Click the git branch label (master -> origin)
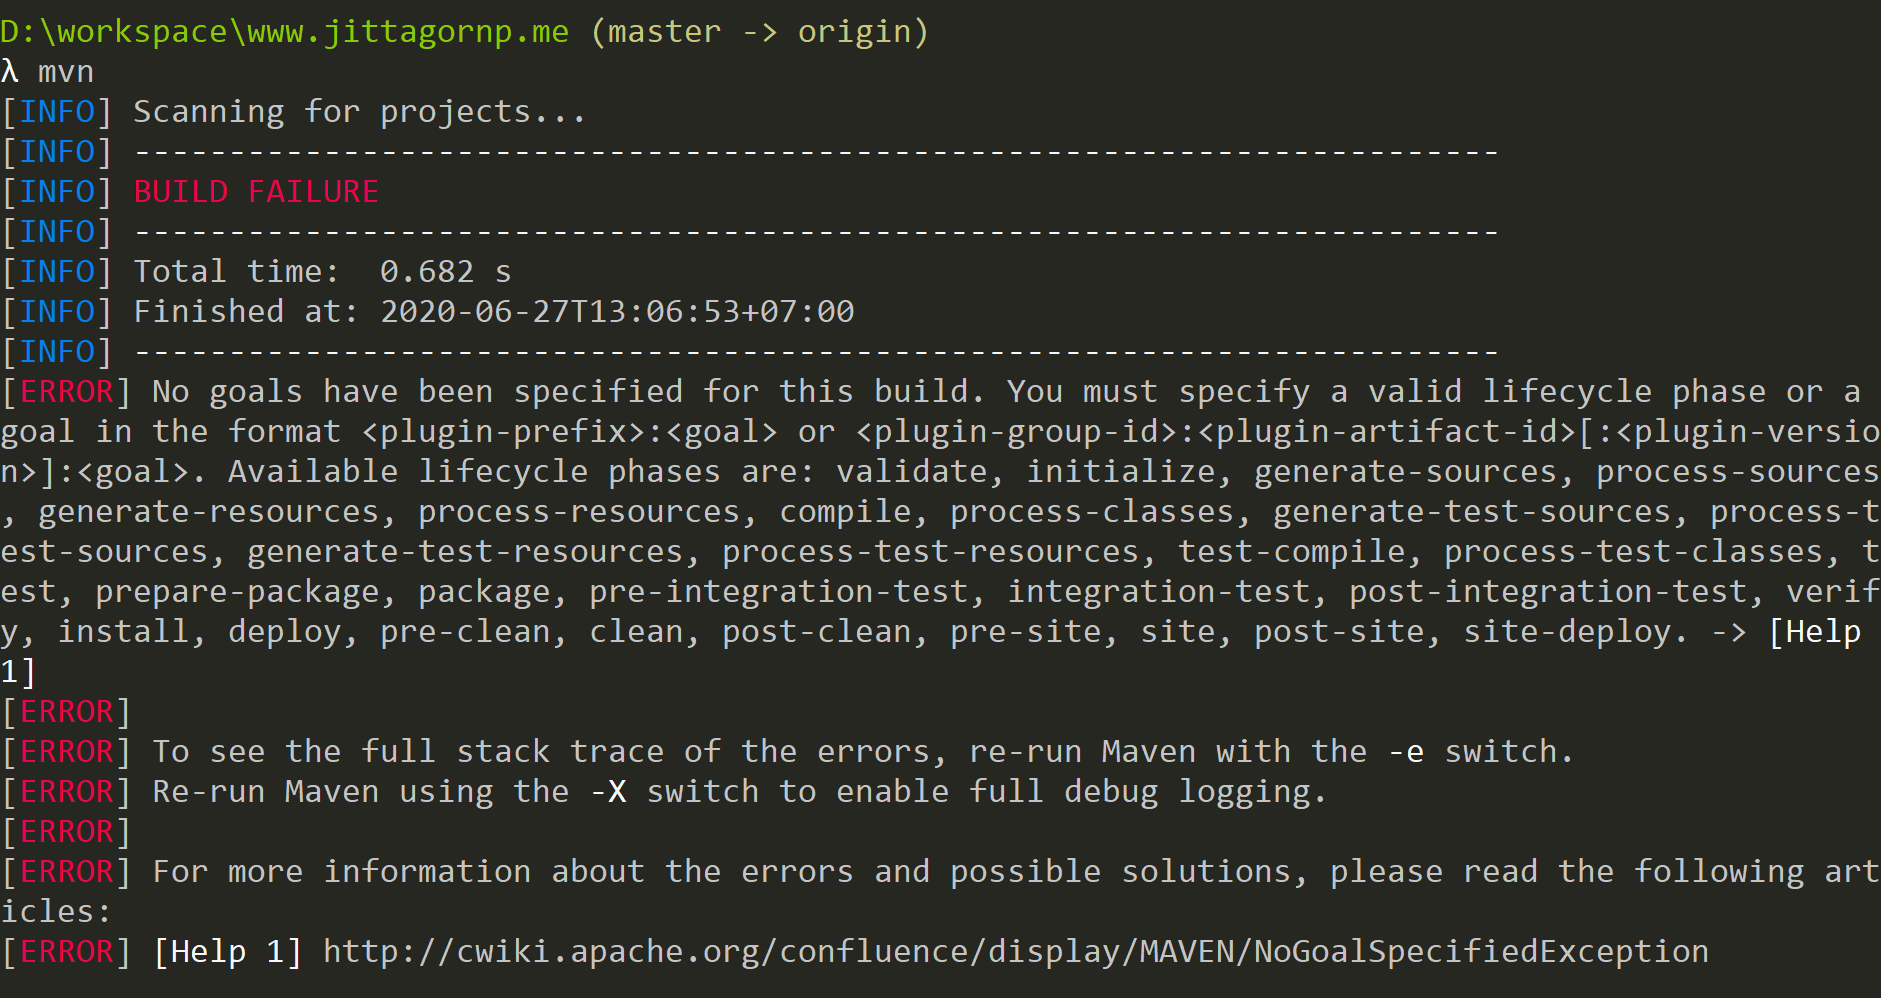The width and height of the screenshot is (1881, 998). 760,32
